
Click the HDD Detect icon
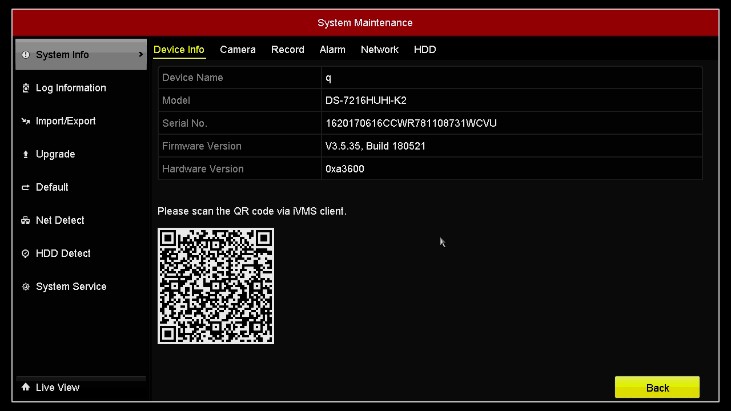26,253
